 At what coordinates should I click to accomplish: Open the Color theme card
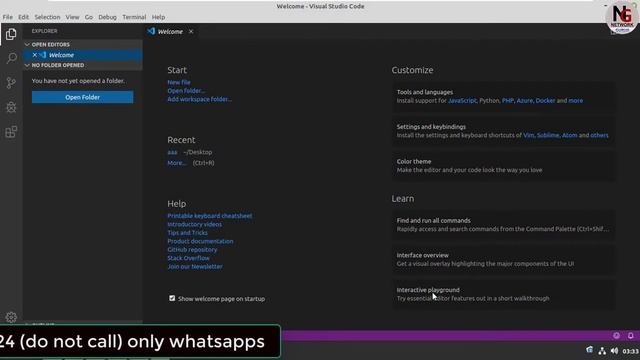point(504,166)
